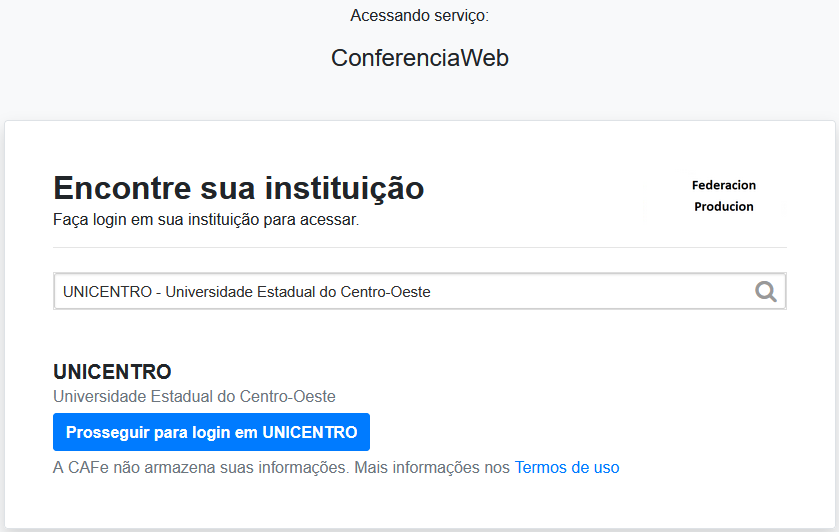Viewport: 839px width, 532px height.
Task: Click the word Federacion in the logo
Action: pos(723,185)
